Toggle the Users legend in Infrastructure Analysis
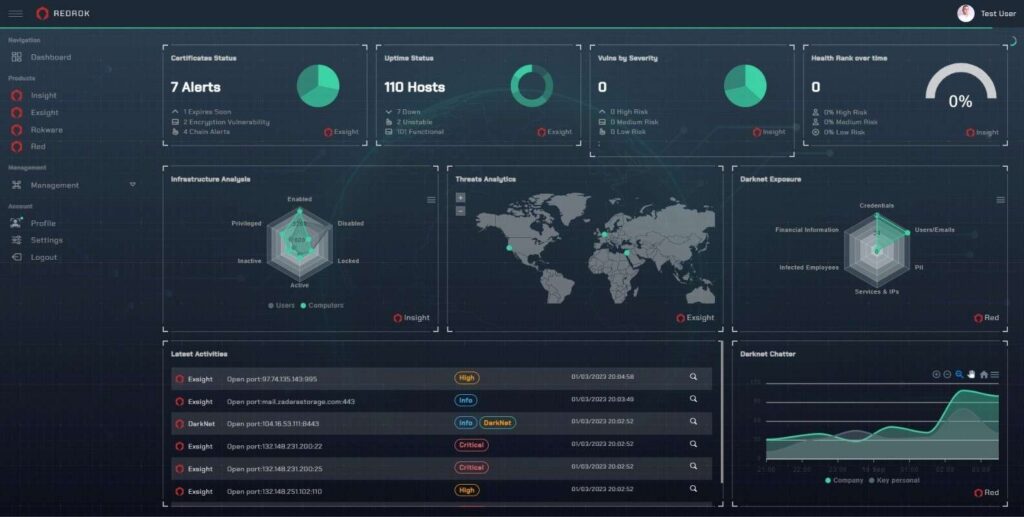1024x517 pixels. pos(281,306)
